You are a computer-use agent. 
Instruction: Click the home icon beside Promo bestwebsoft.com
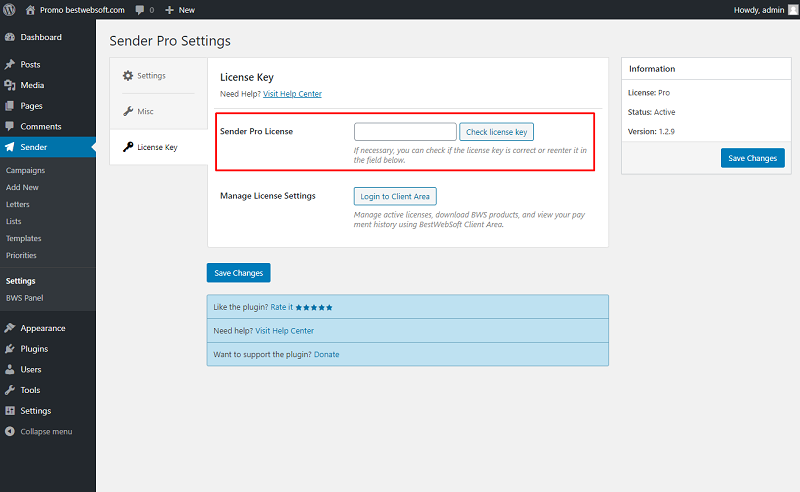tap(31, 10)
